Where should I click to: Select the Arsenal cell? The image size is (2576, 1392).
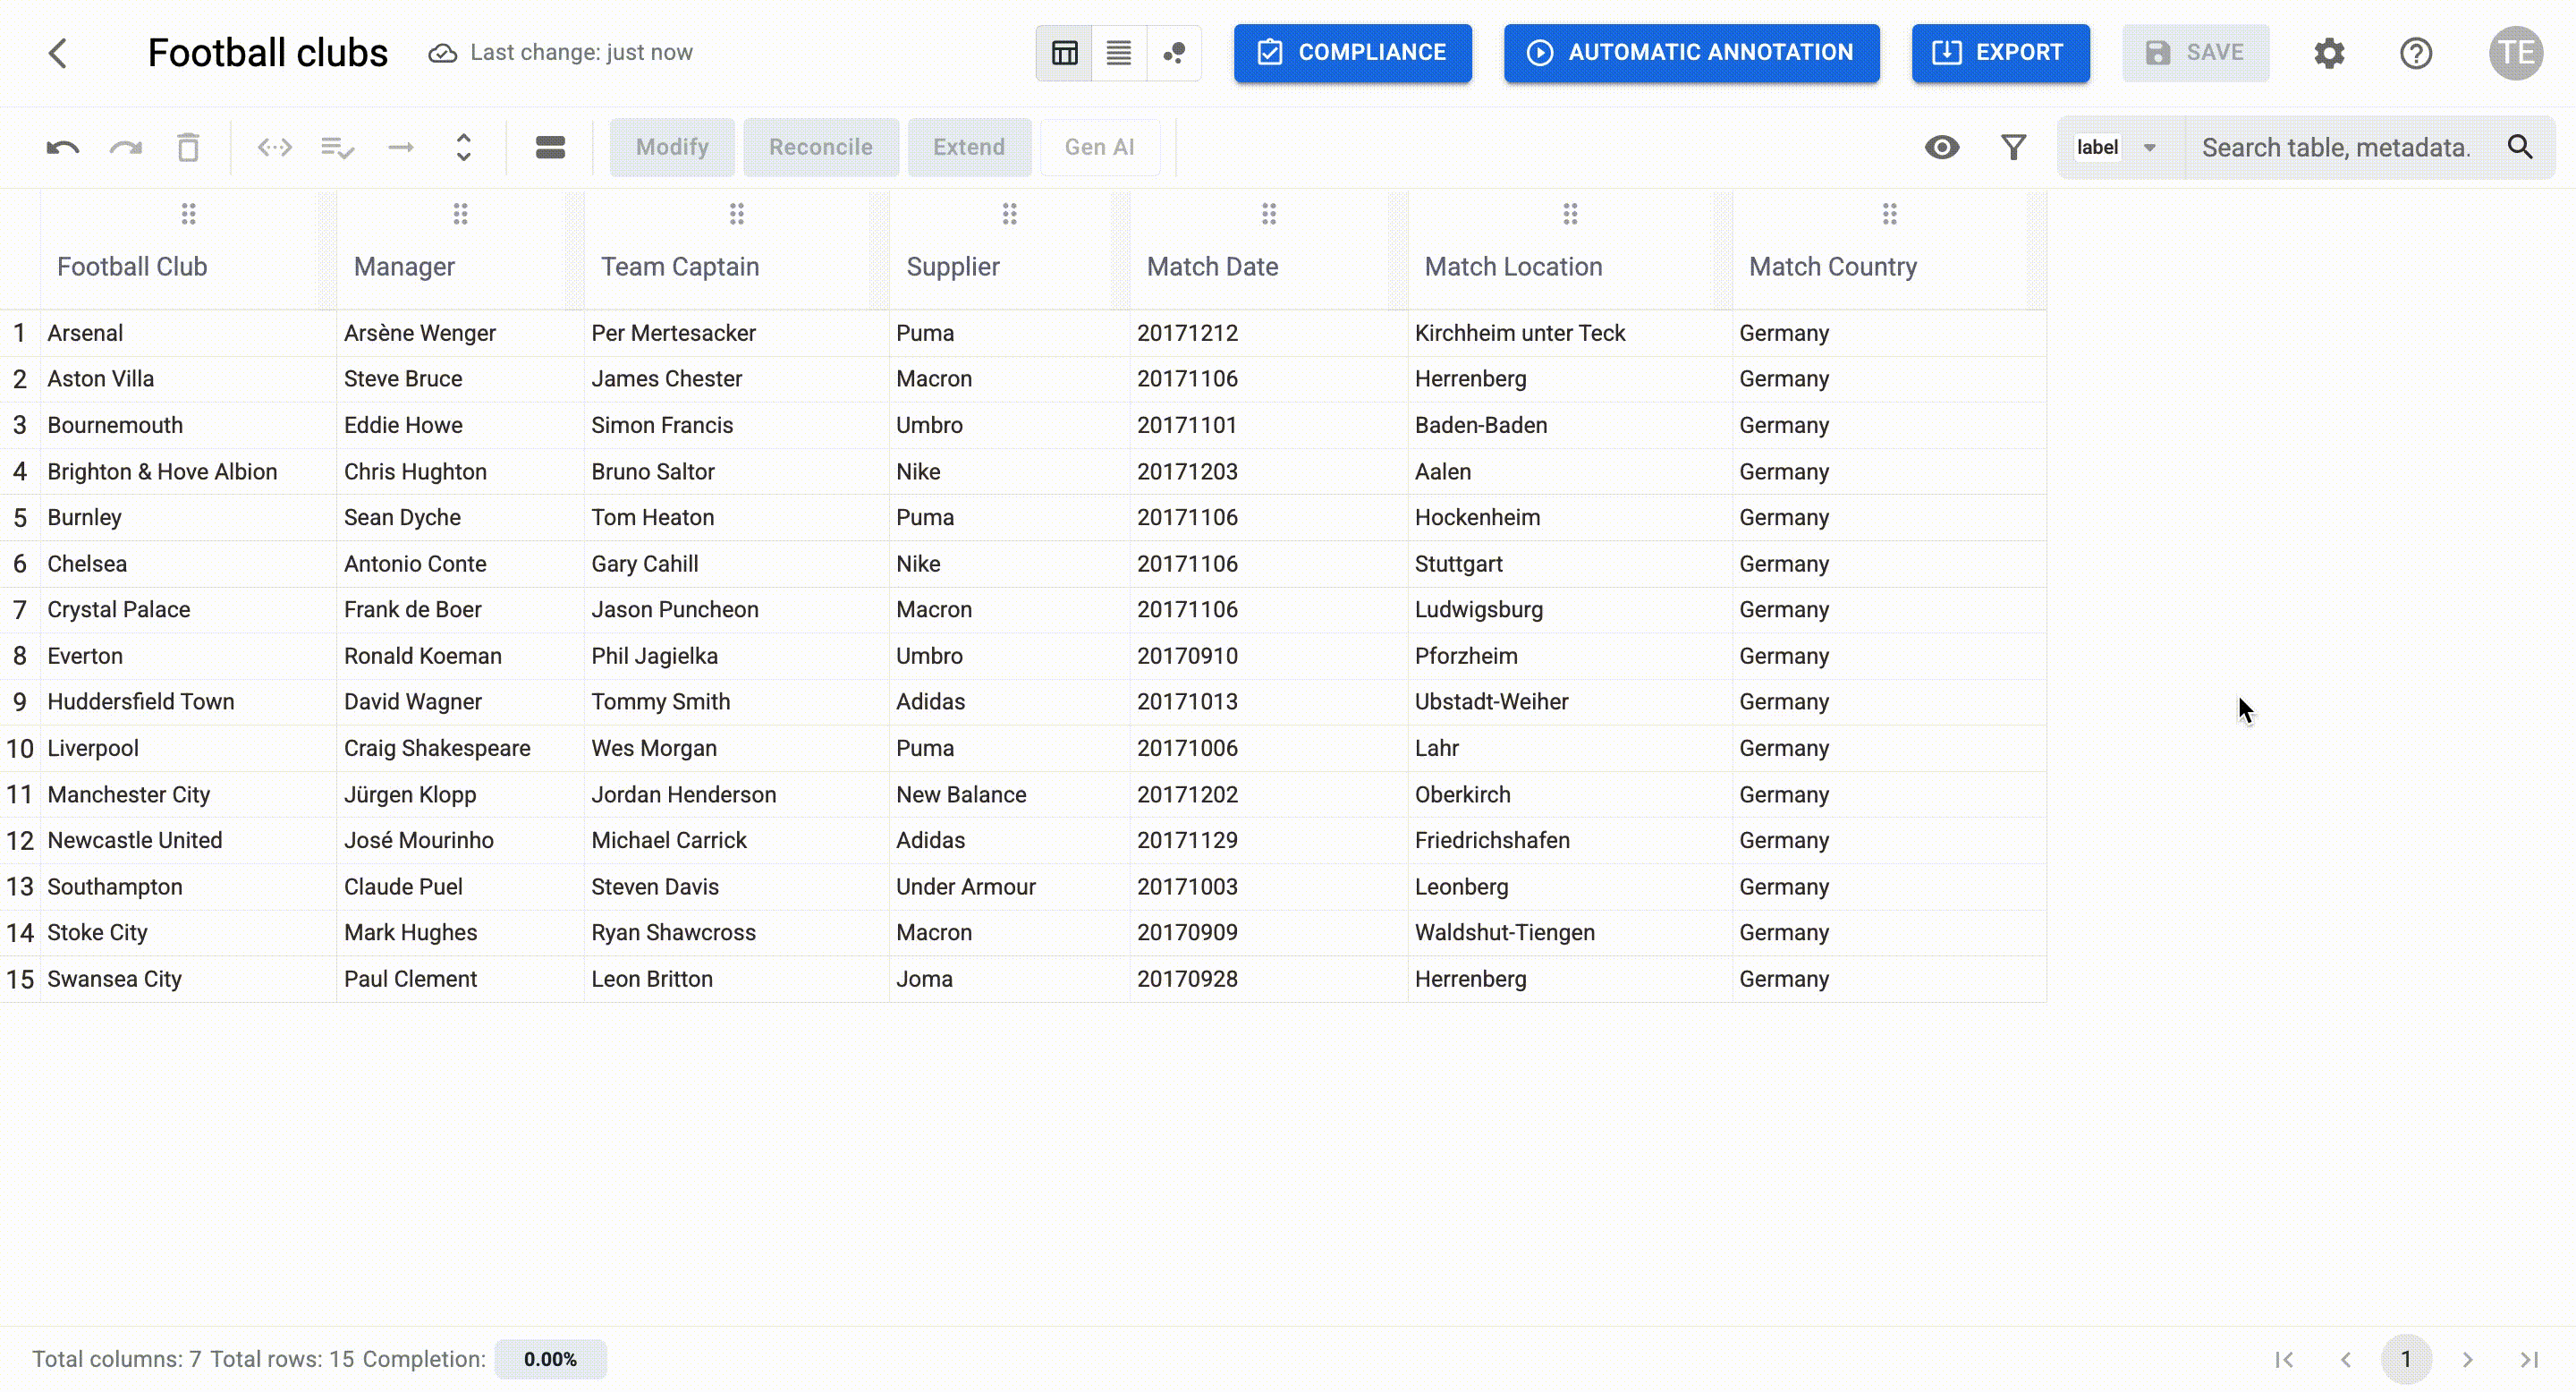point(188,333)
